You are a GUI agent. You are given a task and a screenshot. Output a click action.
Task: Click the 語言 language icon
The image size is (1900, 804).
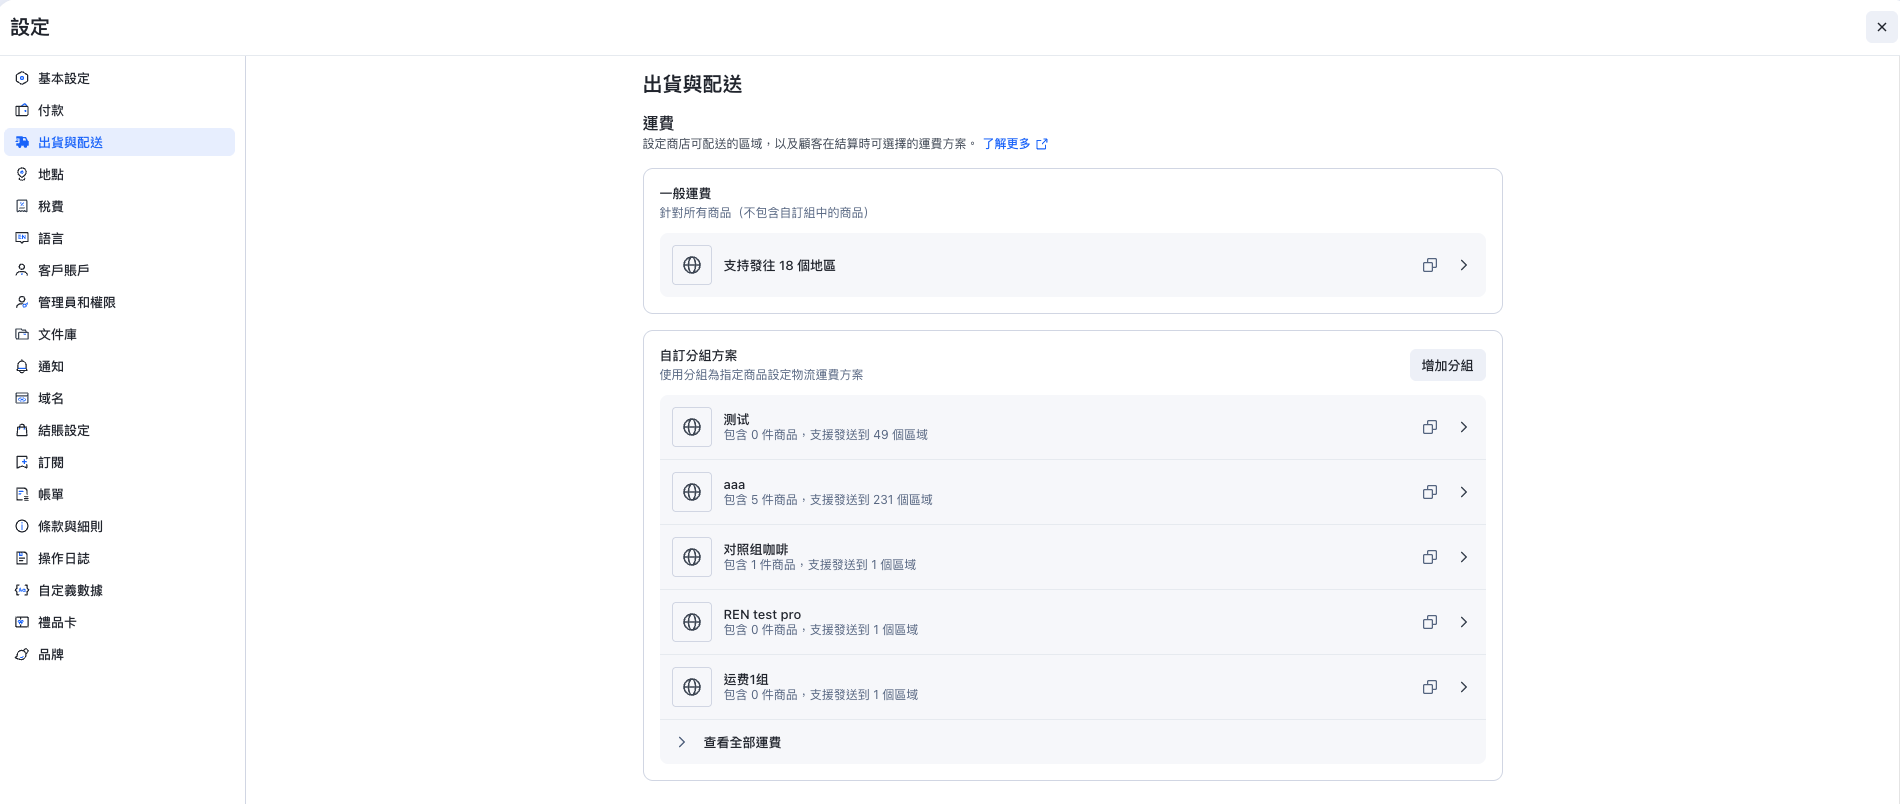coord(22,238)
